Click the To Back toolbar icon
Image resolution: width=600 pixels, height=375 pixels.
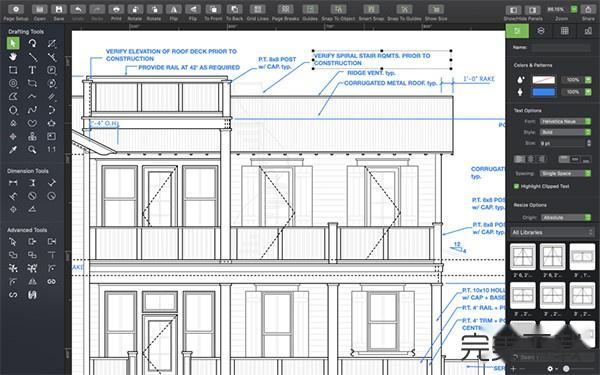234,9
